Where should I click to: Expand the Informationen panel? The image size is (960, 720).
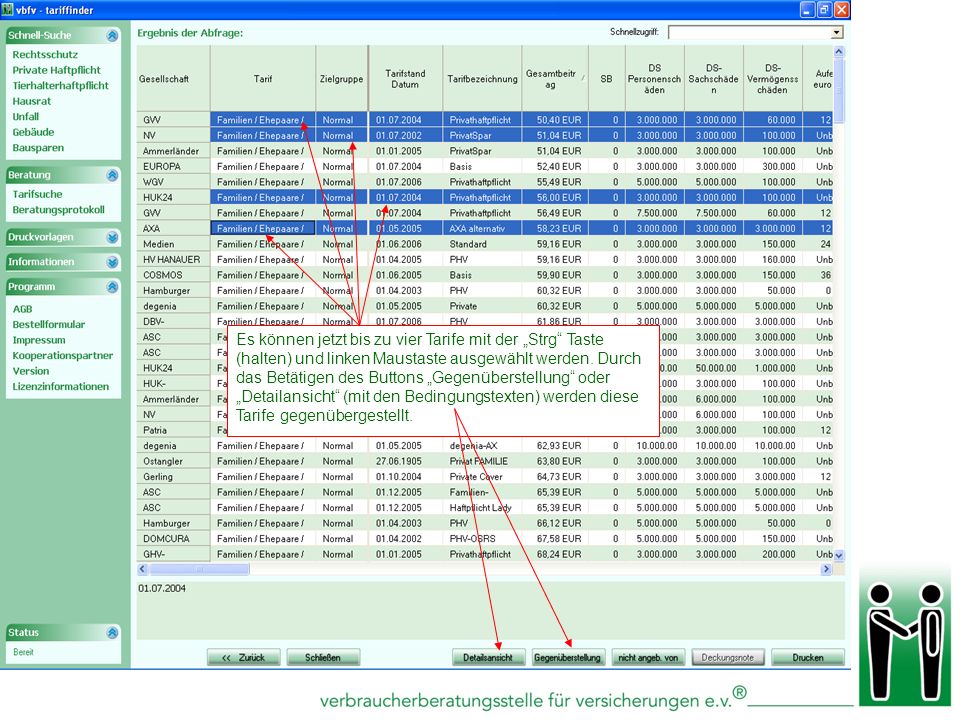(112, 262)
